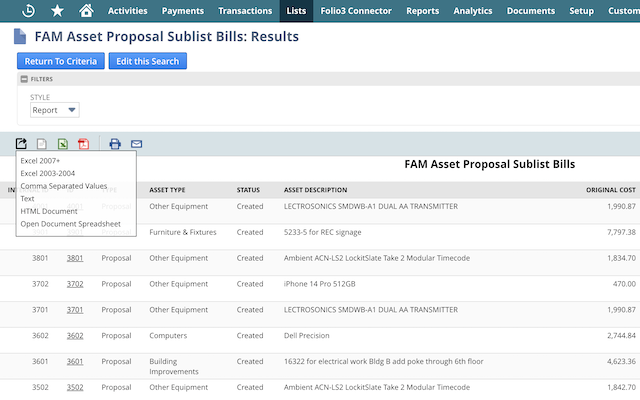640x400 pixels.
Task: Open the Activities menu
Action: [127, 11]
